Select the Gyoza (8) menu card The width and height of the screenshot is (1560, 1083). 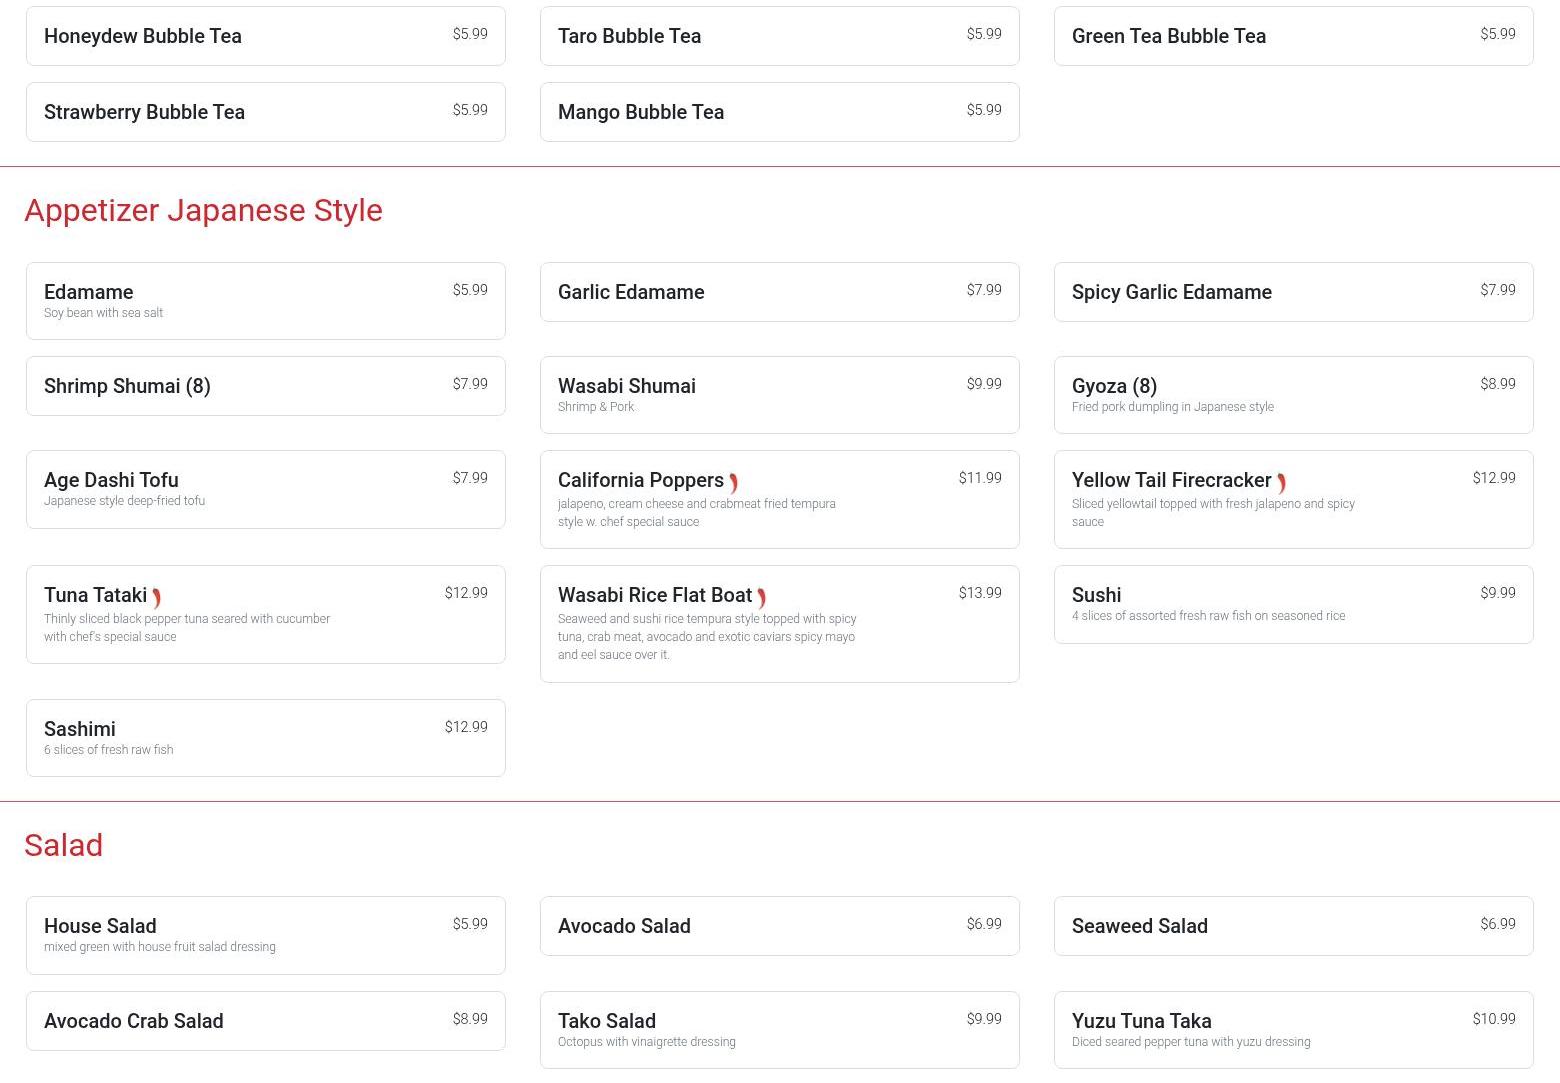pyautogui.click(x=1293, y=395)
